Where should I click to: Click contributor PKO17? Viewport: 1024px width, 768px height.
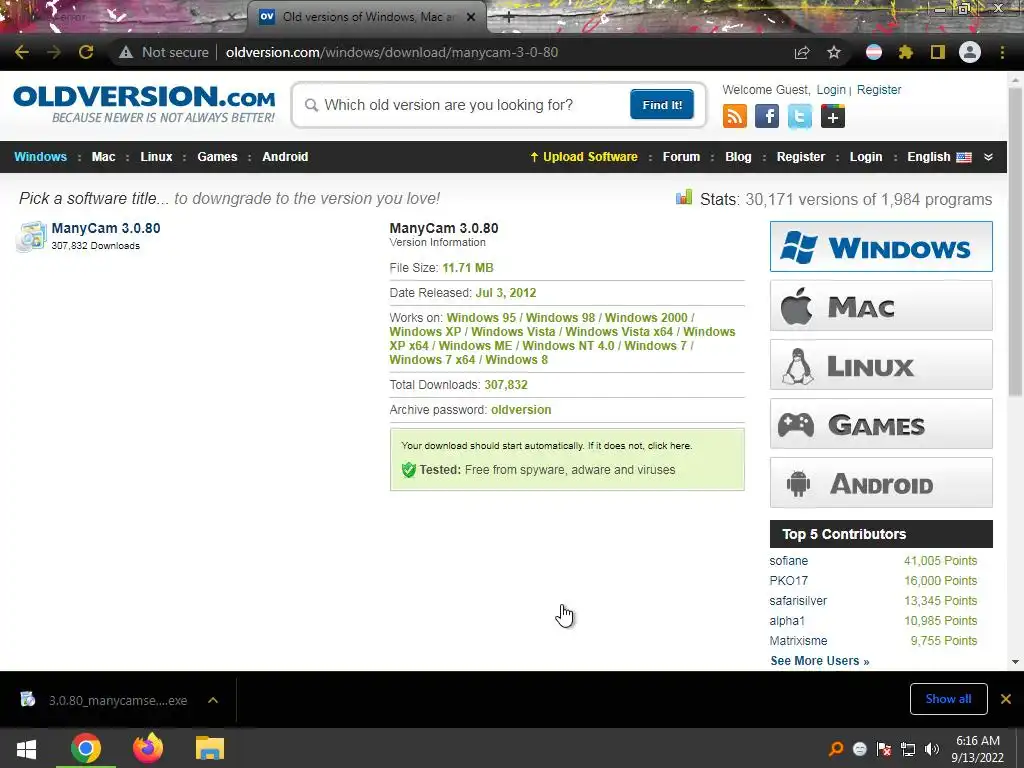788,581
